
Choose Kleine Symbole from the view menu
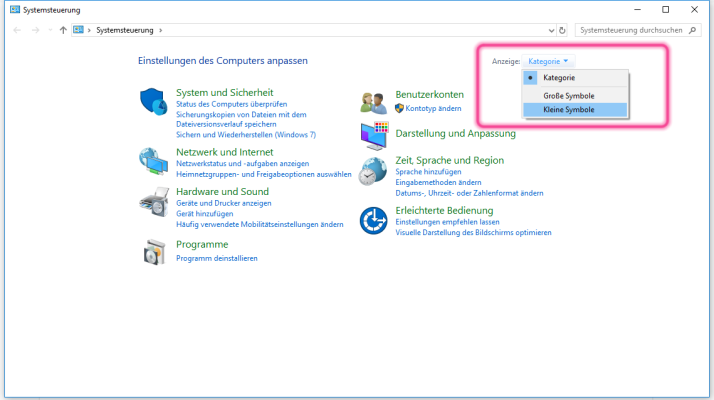pyautogui.click(x=568, y=109)
